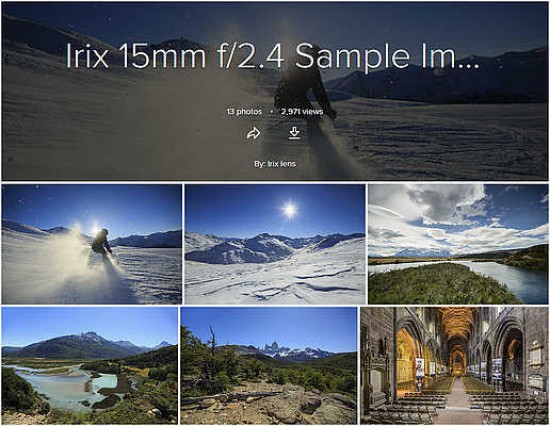This screenshot has width=550, height=426.
Task: Open the rocky forest with distant peaks photo
Action: point(269,366)
